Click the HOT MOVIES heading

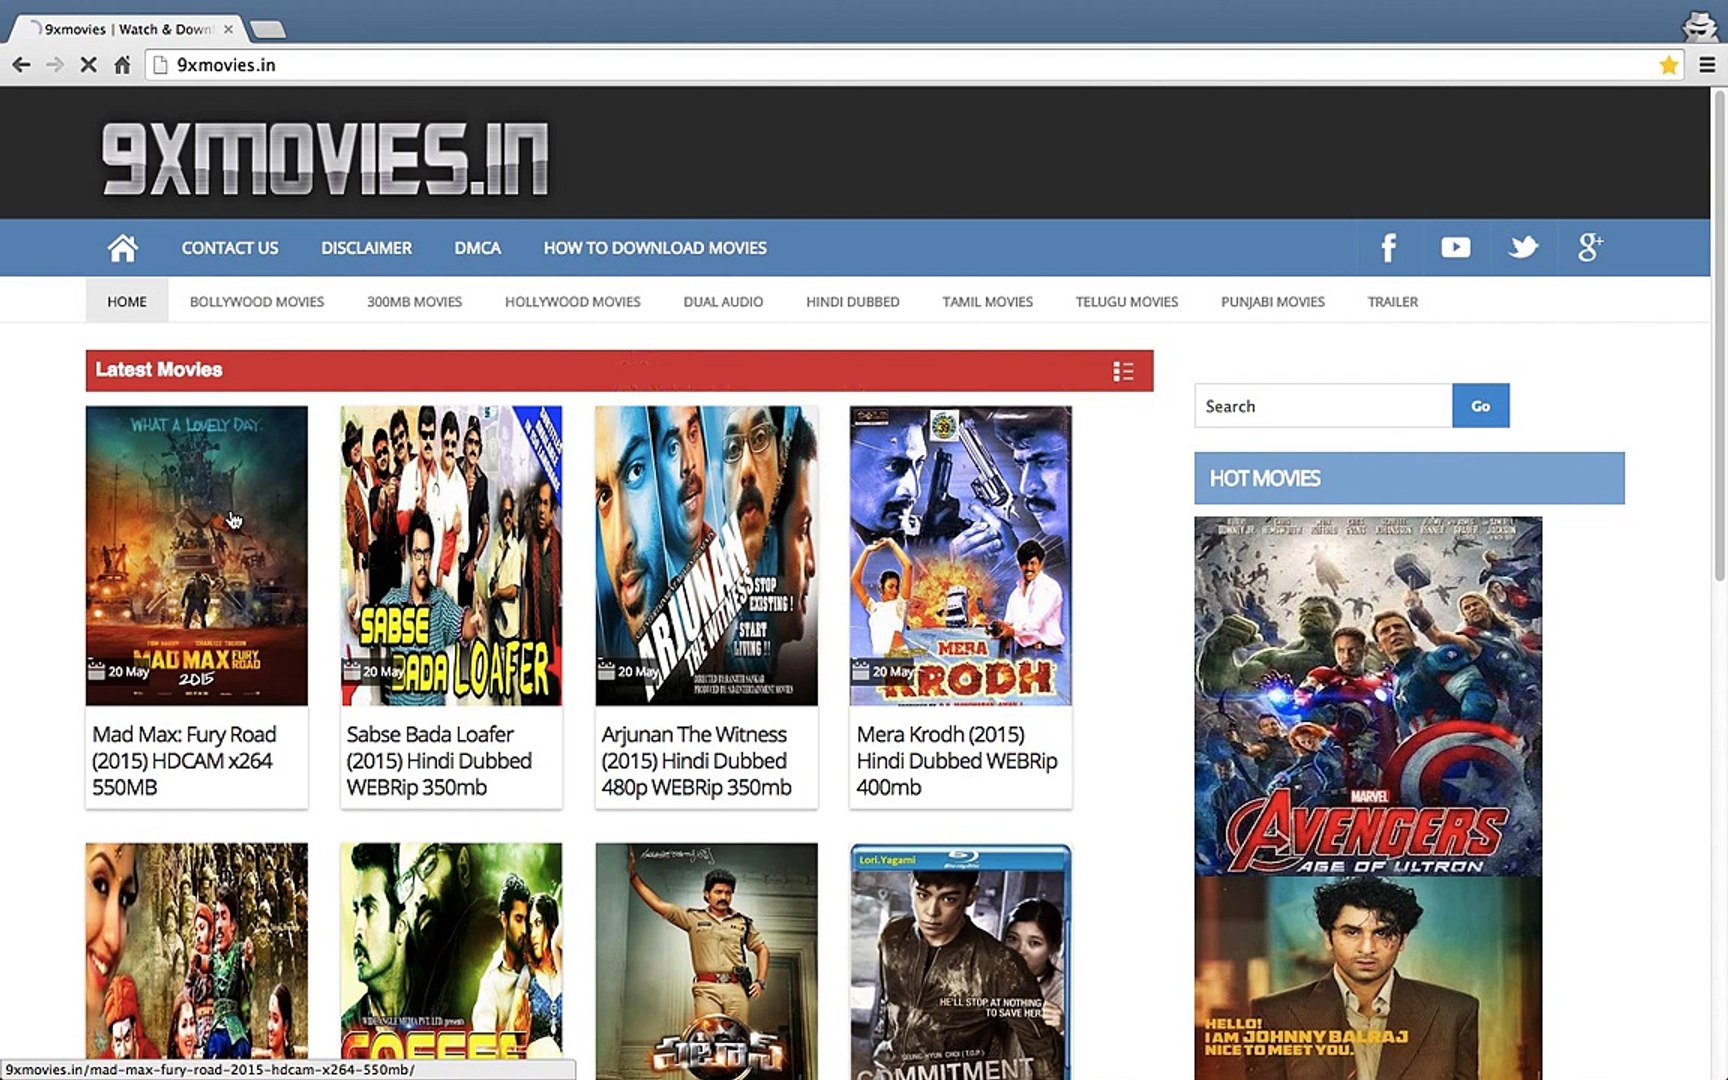click(x=1265, y=479)
